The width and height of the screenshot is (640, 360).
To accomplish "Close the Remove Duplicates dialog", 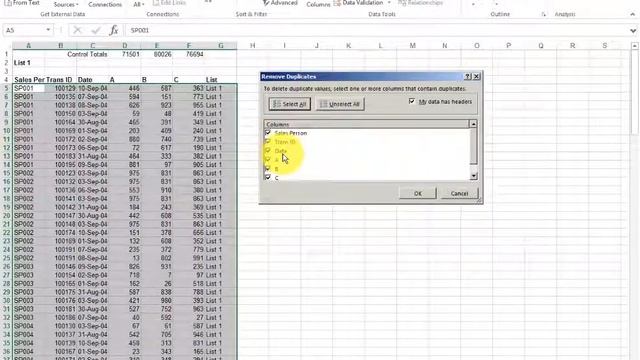I will tap(476, 76).
